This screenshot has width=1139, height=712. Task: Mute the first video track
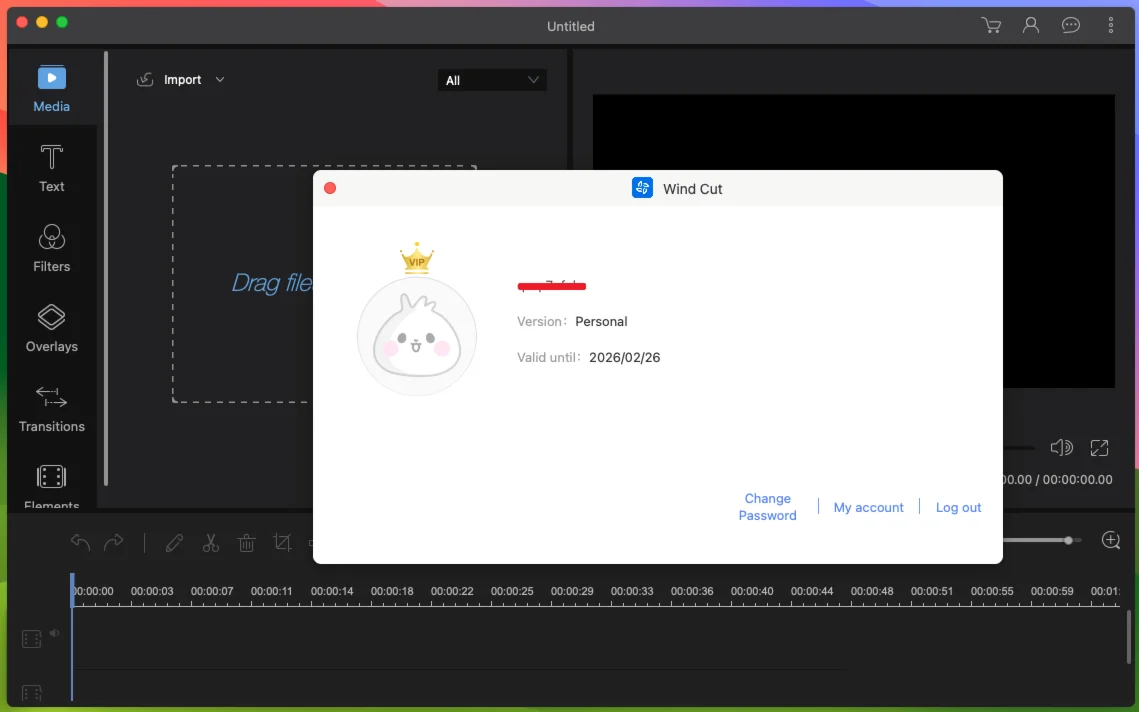(54, 634)
